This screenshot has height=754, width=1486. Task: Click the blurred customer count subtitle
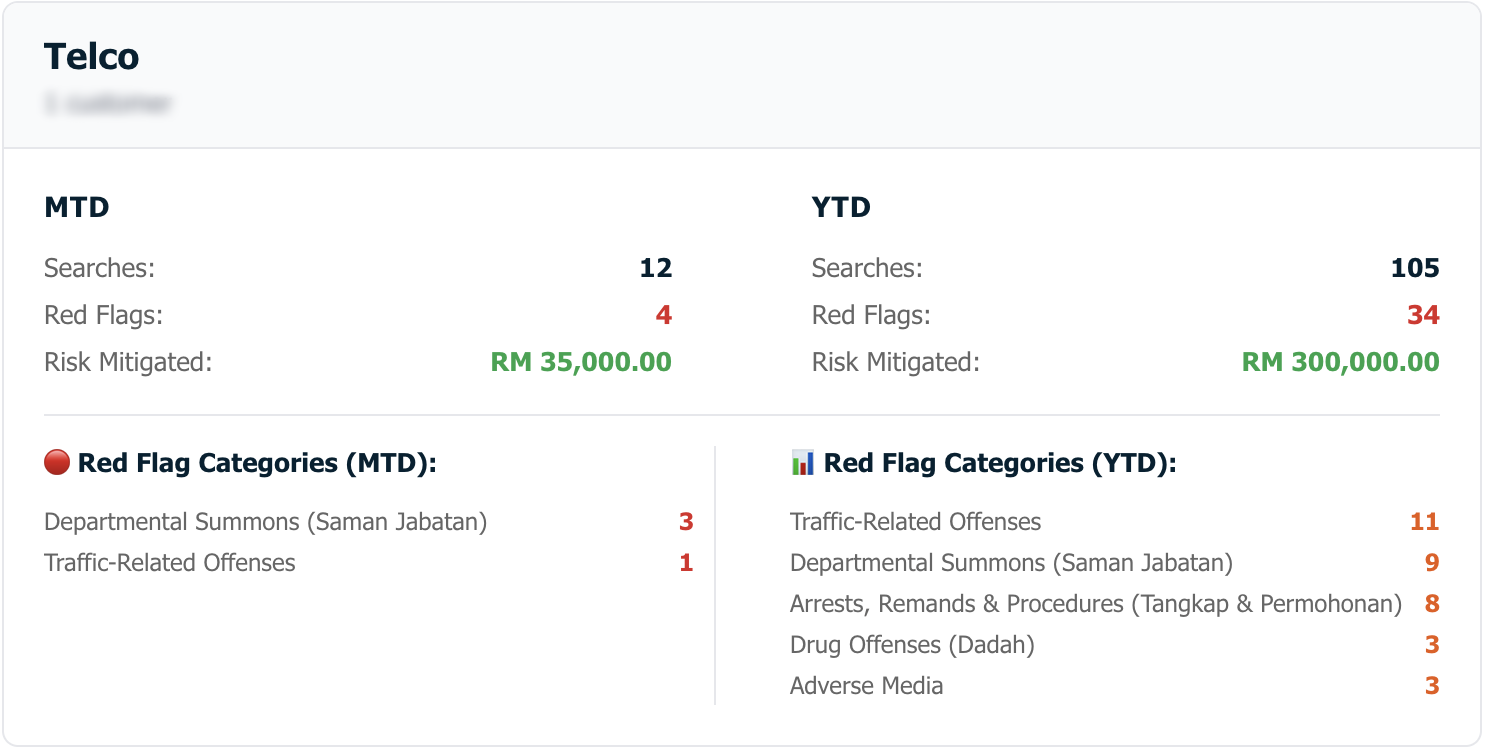coord(108,102)
